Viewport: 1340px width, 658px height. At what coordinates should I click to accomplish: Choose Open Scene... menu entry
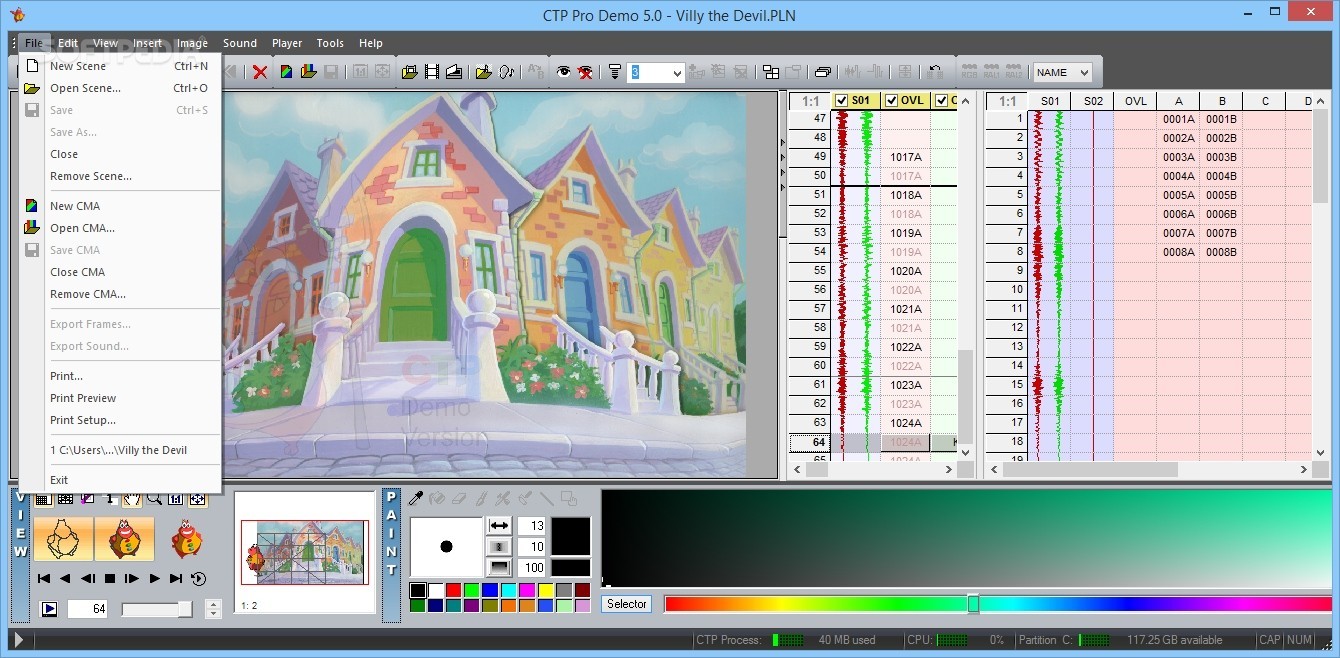point(120,88)
